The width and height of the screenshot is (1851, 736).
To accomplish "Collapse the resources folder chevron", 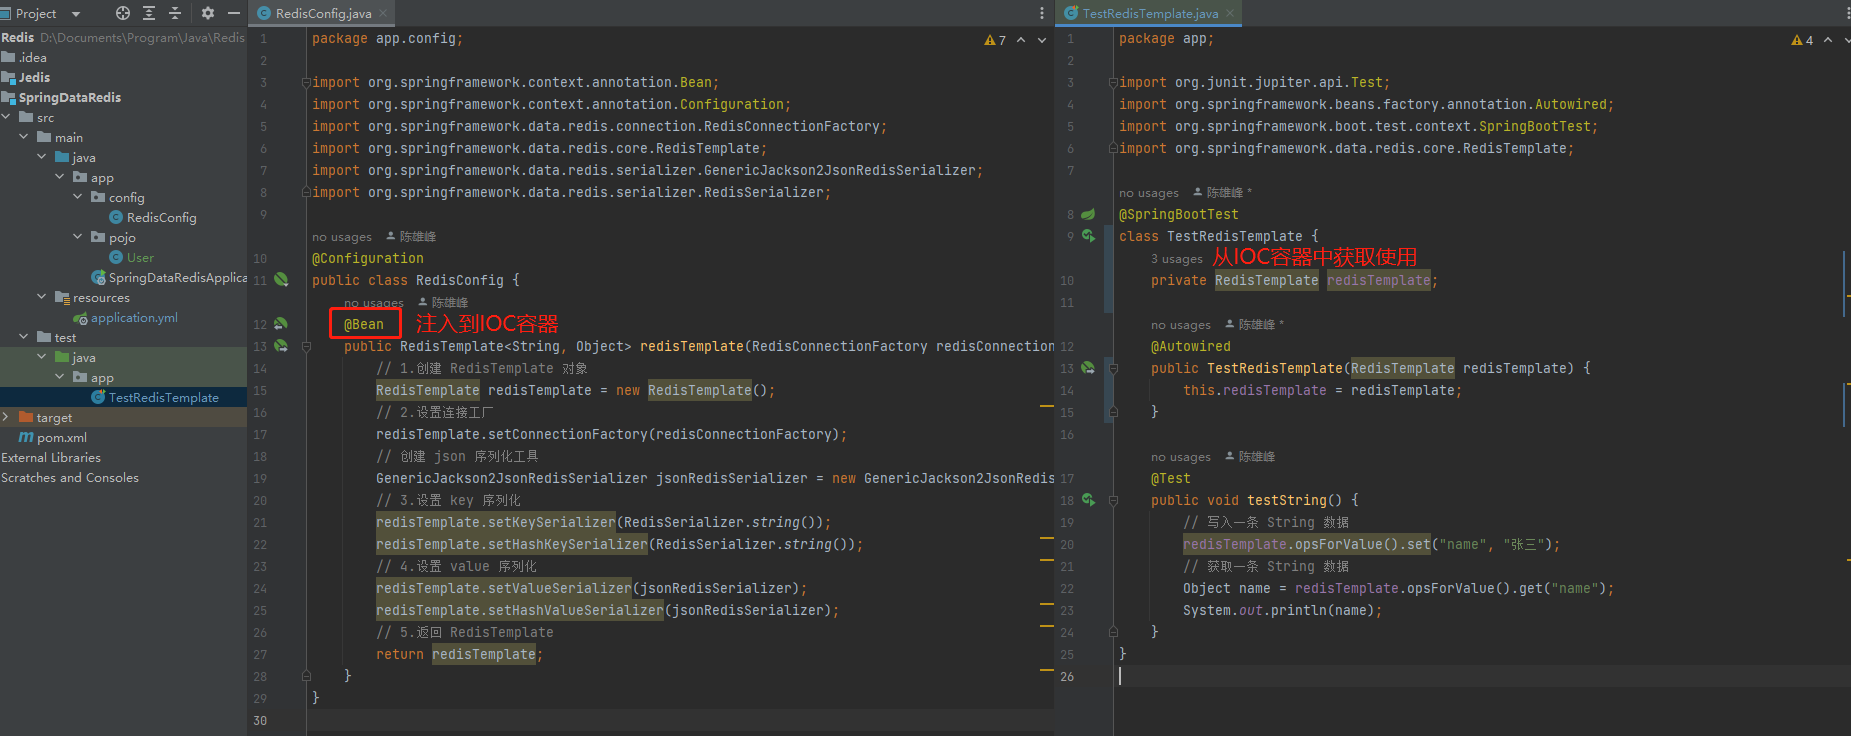I will click(x=42, y=297).
